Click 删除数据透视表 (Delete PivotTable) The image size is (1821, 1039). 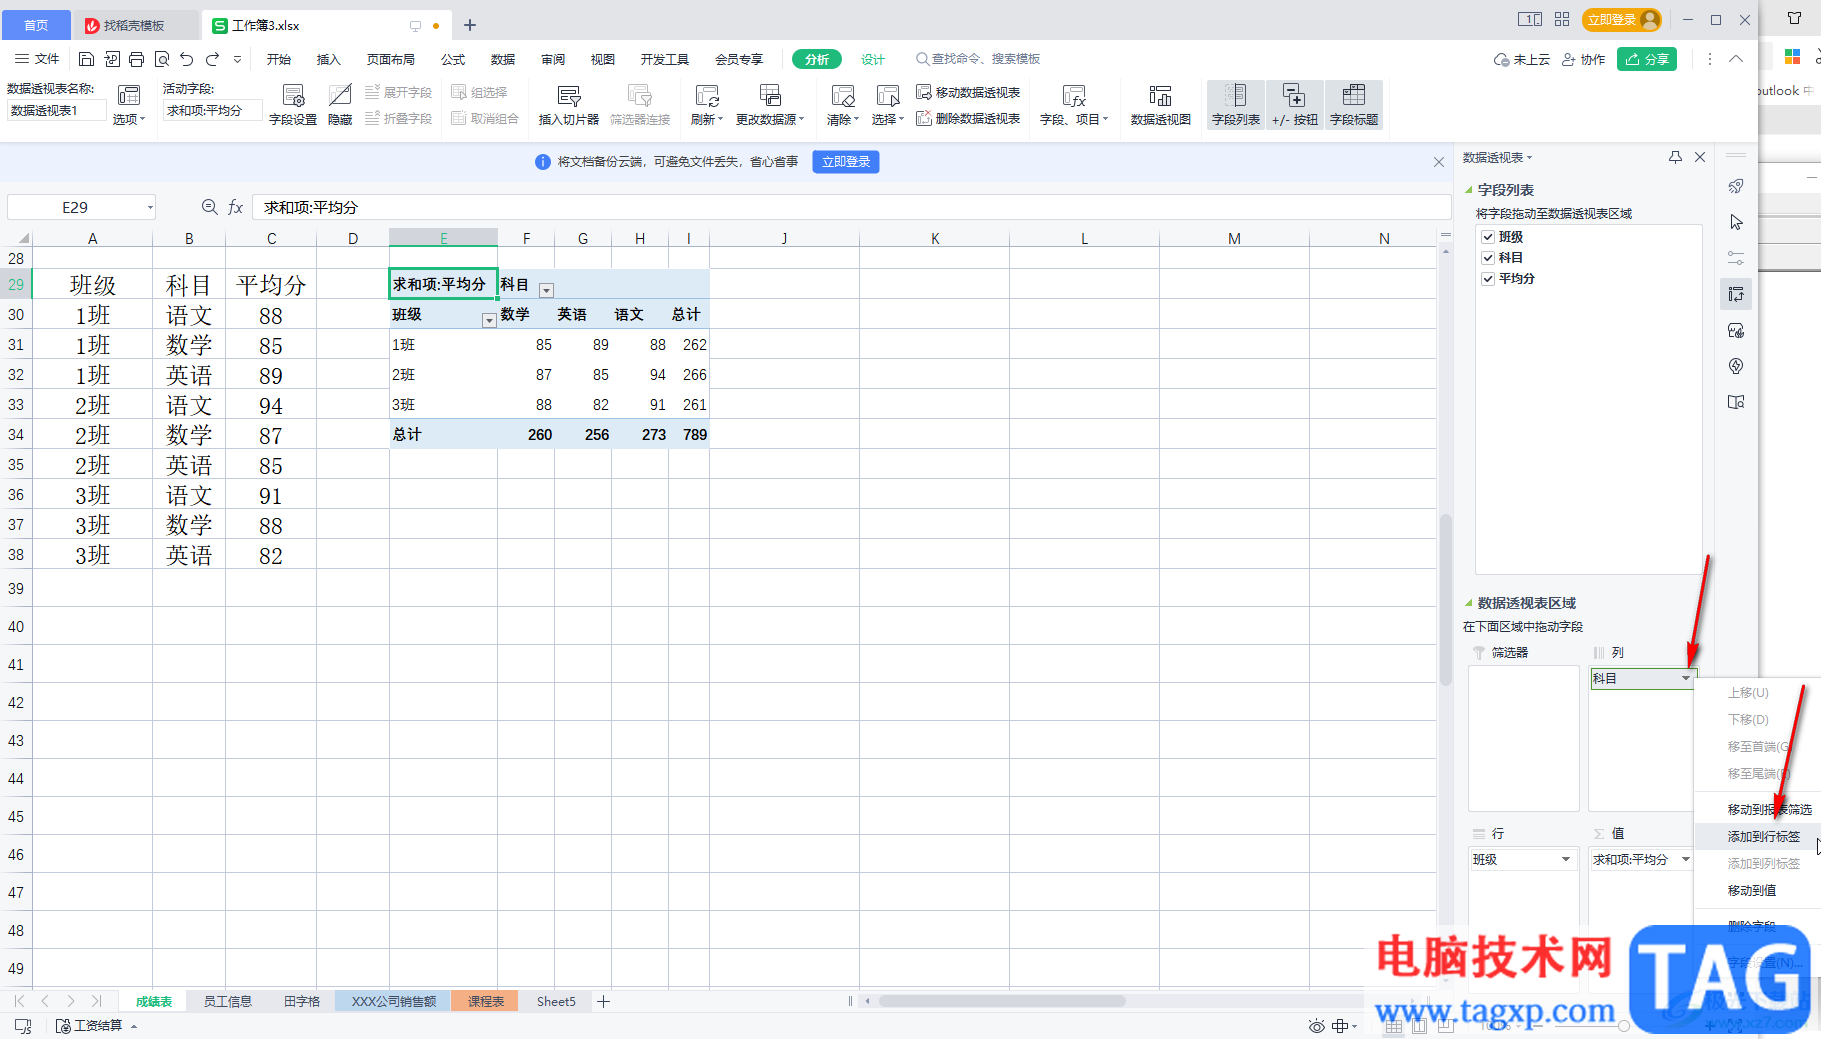pyautogui.click(x=968, y=118)
